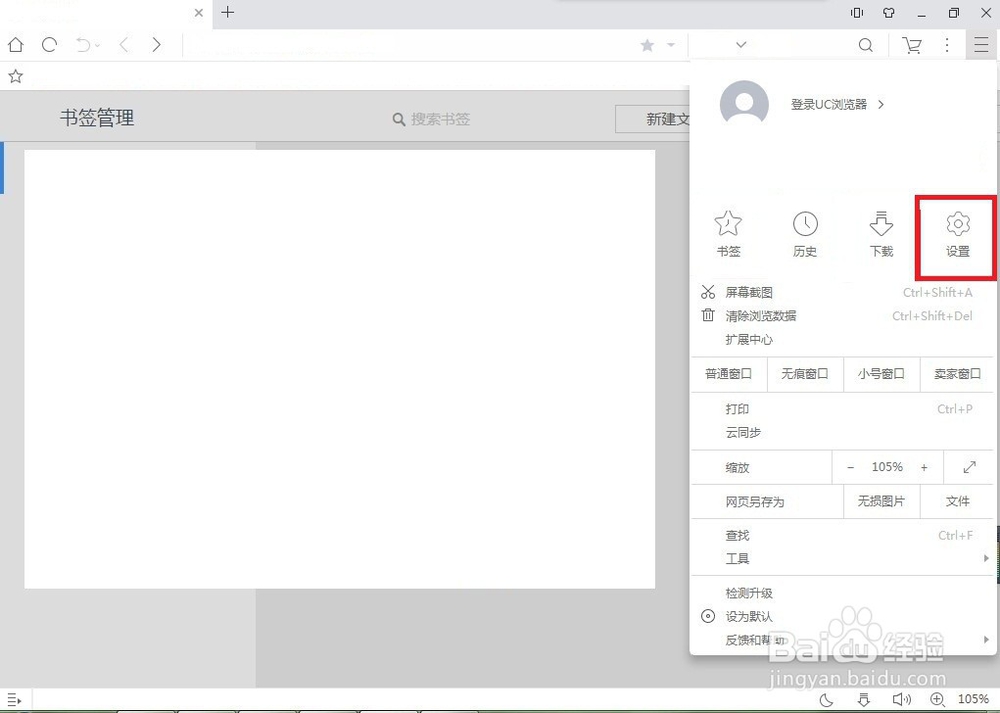Open the 历史 (History) icon

pyautogui.click(x=805, y=236)
